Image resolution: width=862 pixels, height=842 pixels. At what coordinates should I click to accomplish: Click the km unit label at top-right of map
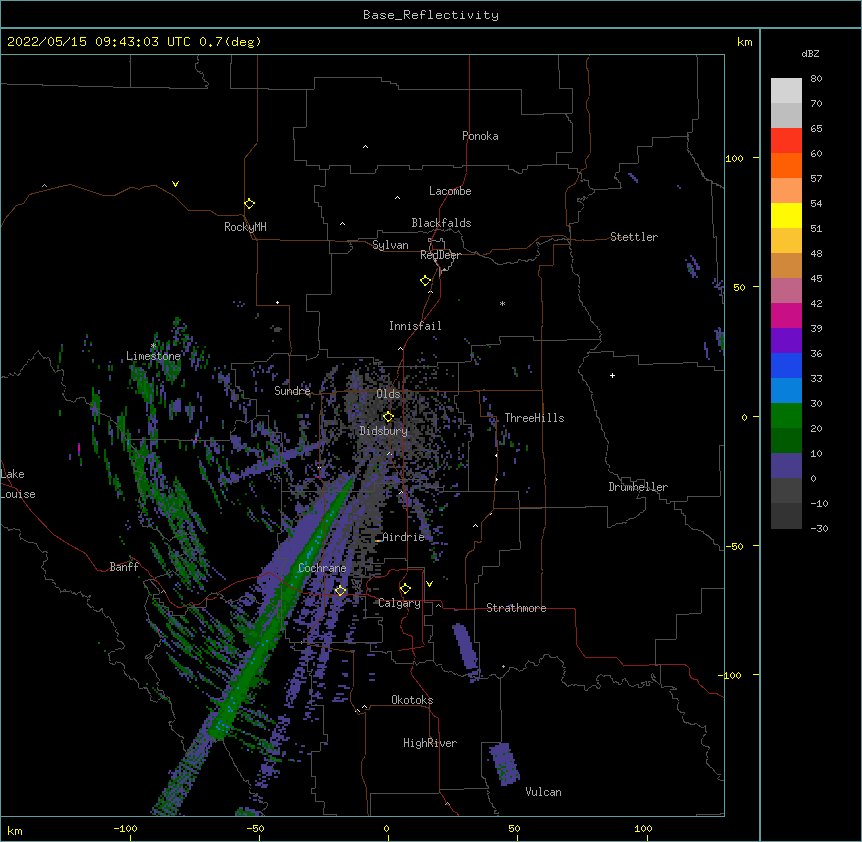[744, 42]
